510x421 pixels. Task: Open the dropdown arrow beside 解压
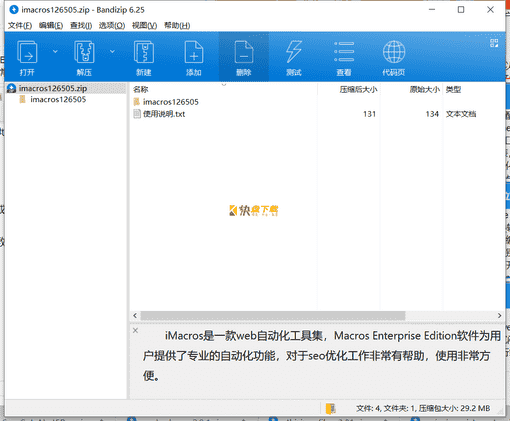click(112, 51)
